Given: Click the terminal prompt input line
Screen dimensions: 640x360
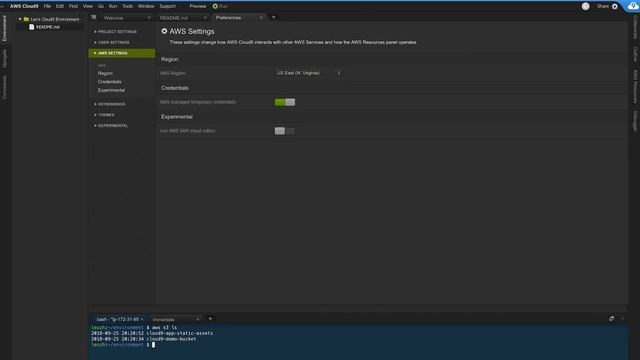Looking at the screenshot, I should point(358,345).
